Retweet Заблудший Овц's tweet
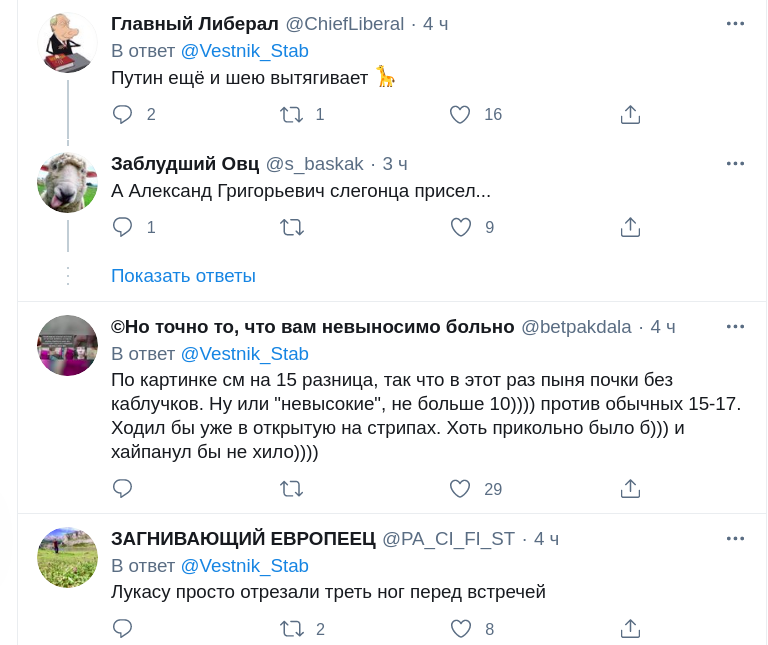Screen dimensions: 768x645 point(292,227)
